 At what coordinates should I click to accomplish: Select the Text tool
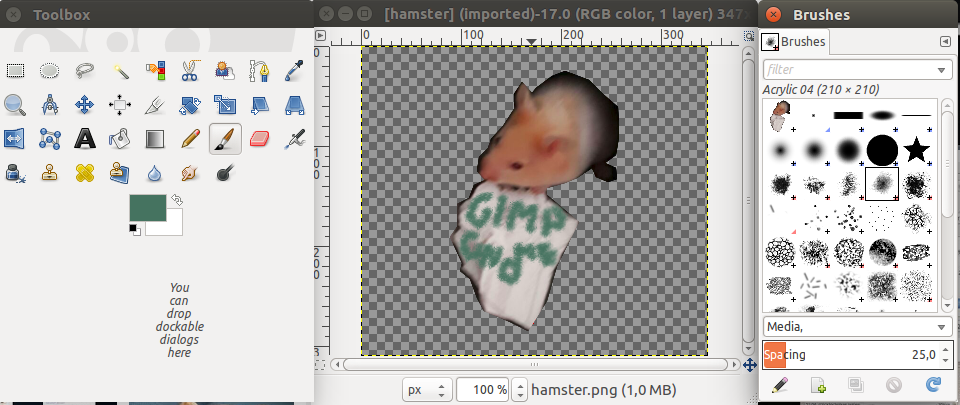(84, 139)
